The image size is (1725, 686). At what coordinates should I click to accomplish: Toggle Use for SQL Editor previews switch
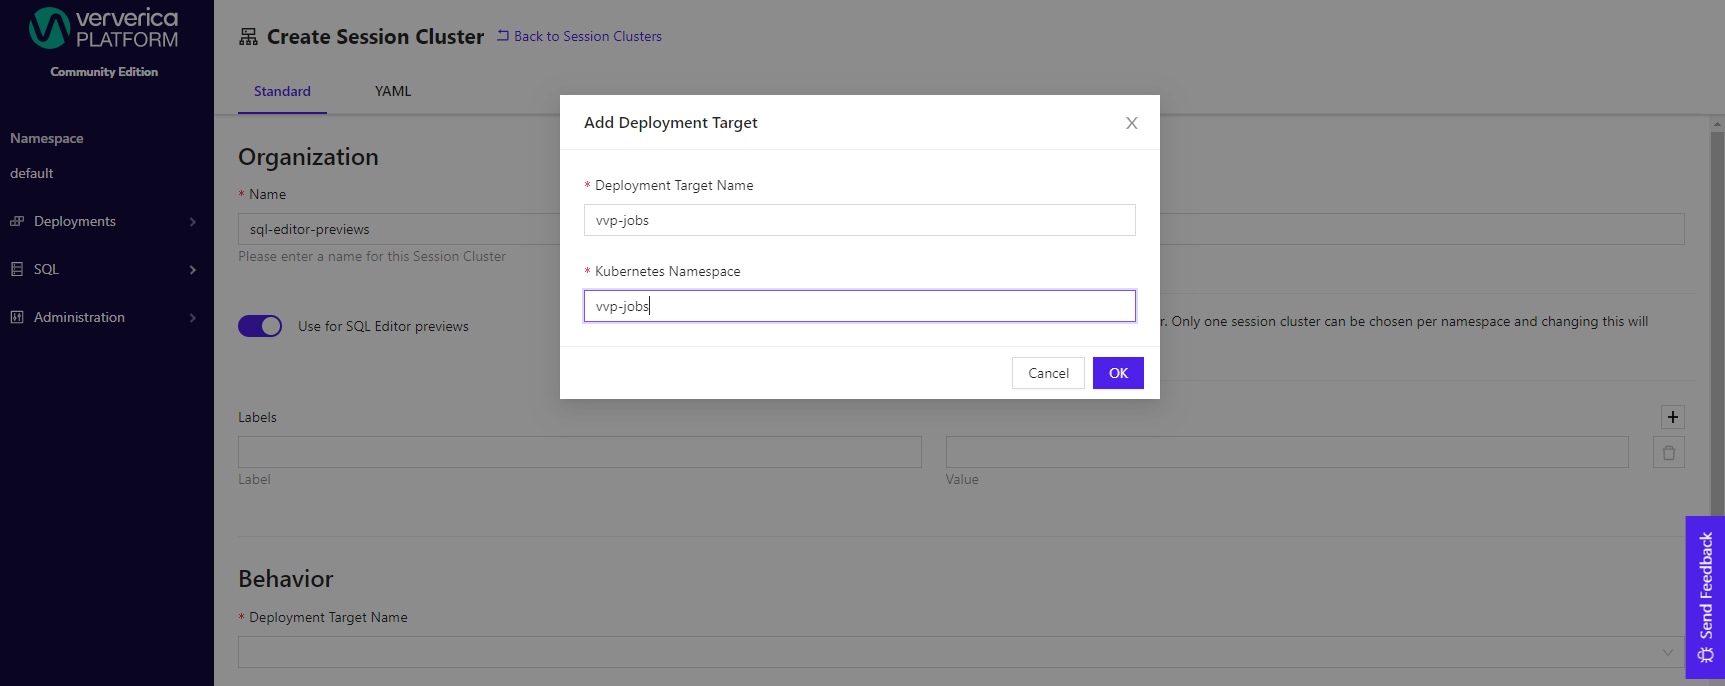click(x=260, y=326)
